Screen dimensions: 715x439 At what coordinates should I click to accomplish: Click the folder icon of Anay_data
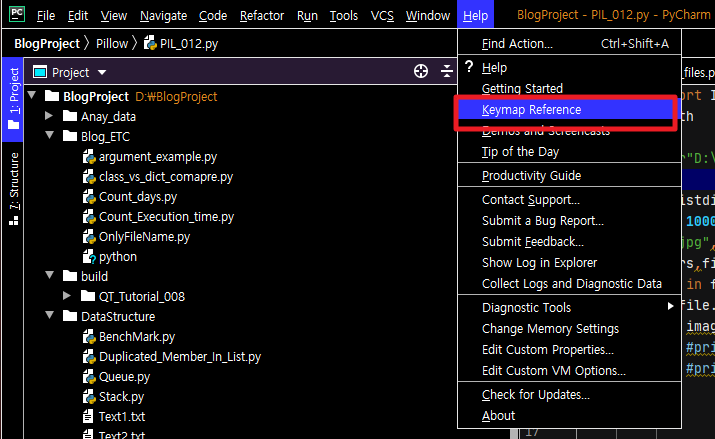tap(69, 116)
